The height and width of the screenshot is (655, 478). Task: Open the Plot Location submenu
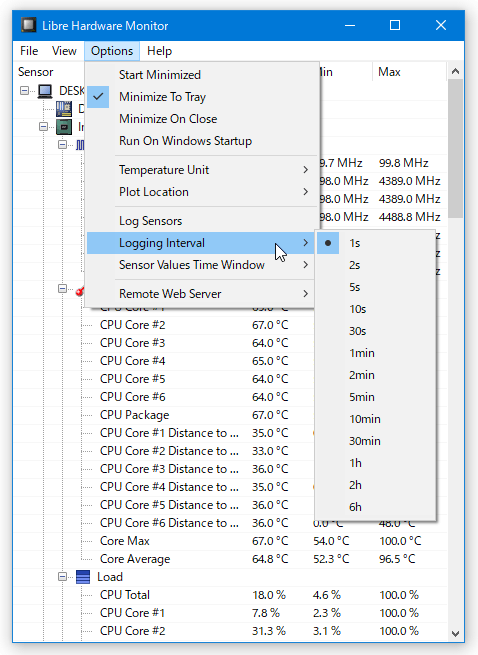pyautogui.click(x=201, y=192)
